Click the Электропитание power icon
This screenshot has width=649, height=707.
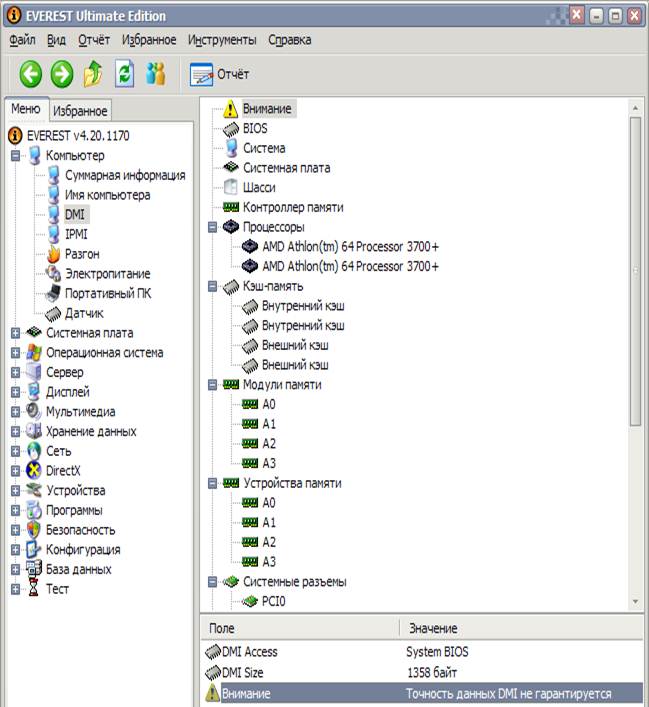(x=53, y=273)
